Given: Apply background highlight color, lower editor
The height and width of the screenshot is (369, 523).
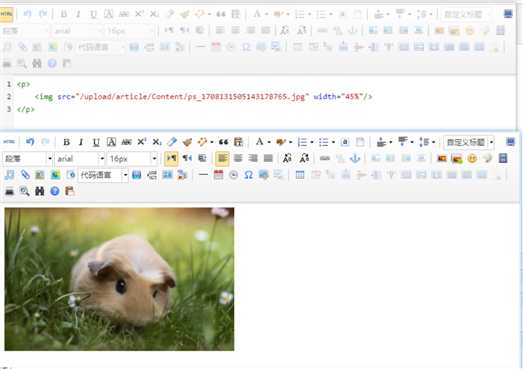Looking at the screenshot, I should 281,142.
